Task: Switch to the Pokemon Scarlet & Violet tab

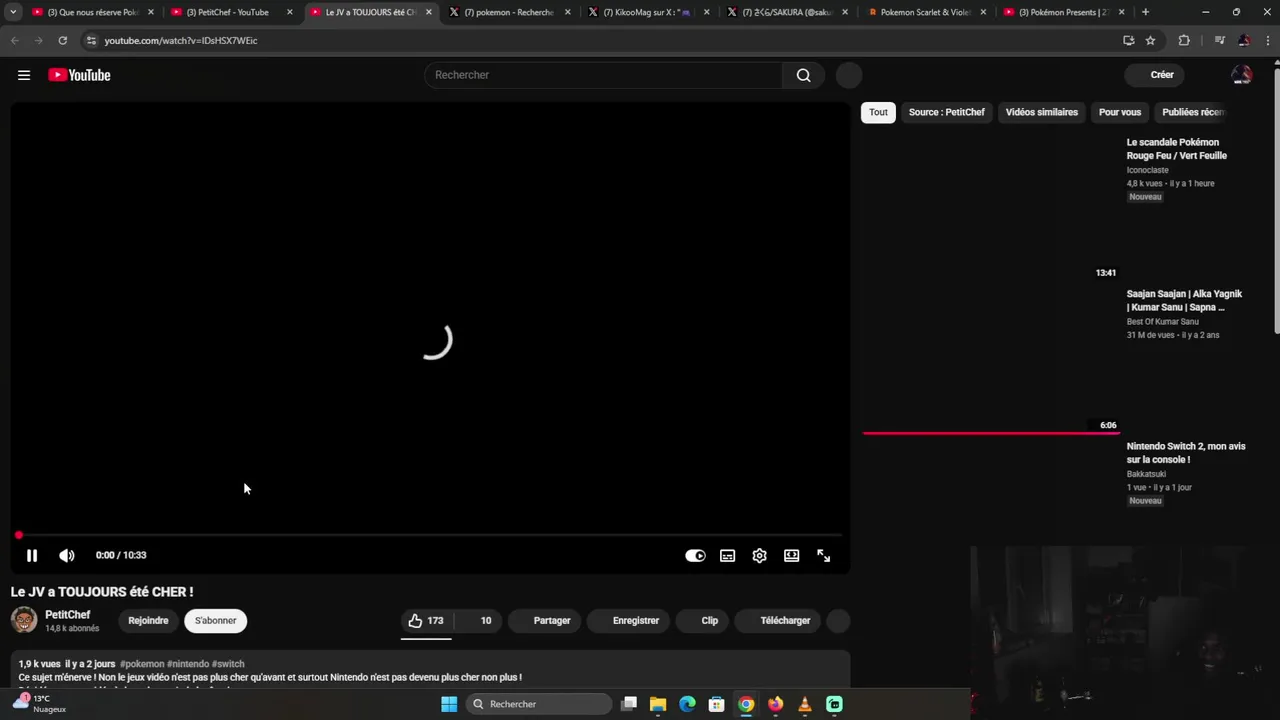Action: click(x=926, y=12)
